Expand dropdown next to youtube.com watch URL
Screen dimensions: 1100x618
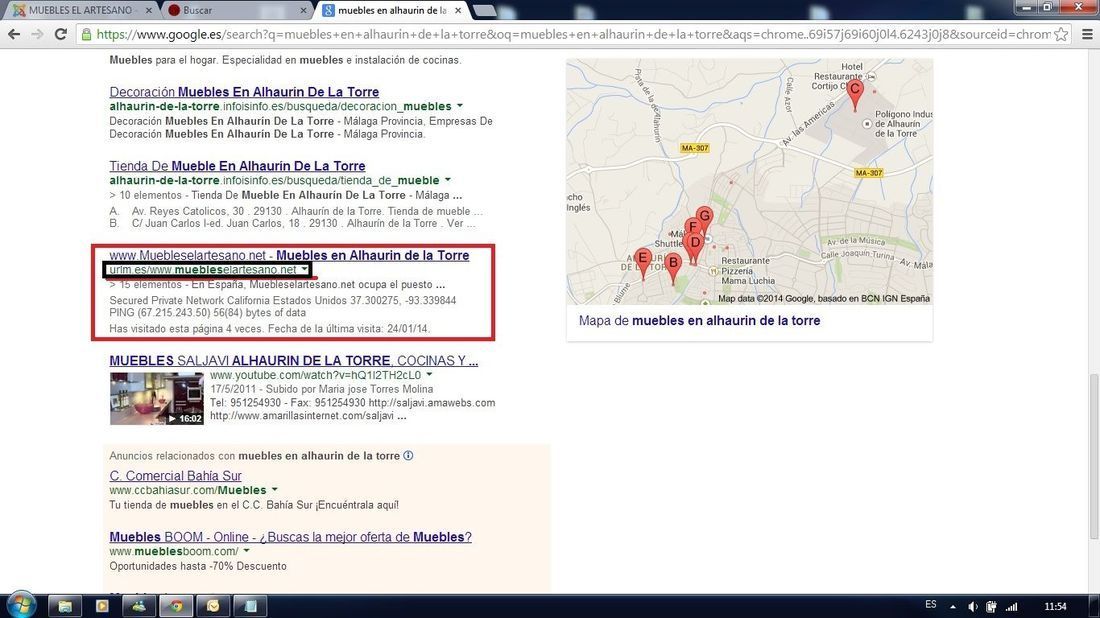click(429, 375)
